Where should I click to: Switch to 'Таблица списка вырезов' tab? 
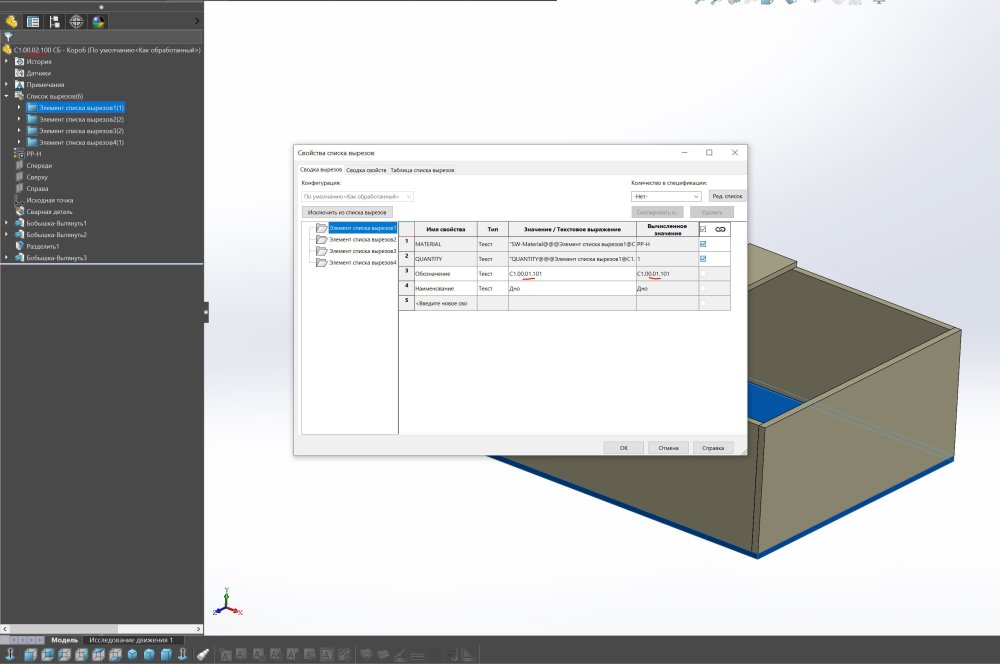pyautogui.click(x=422, y=170)
